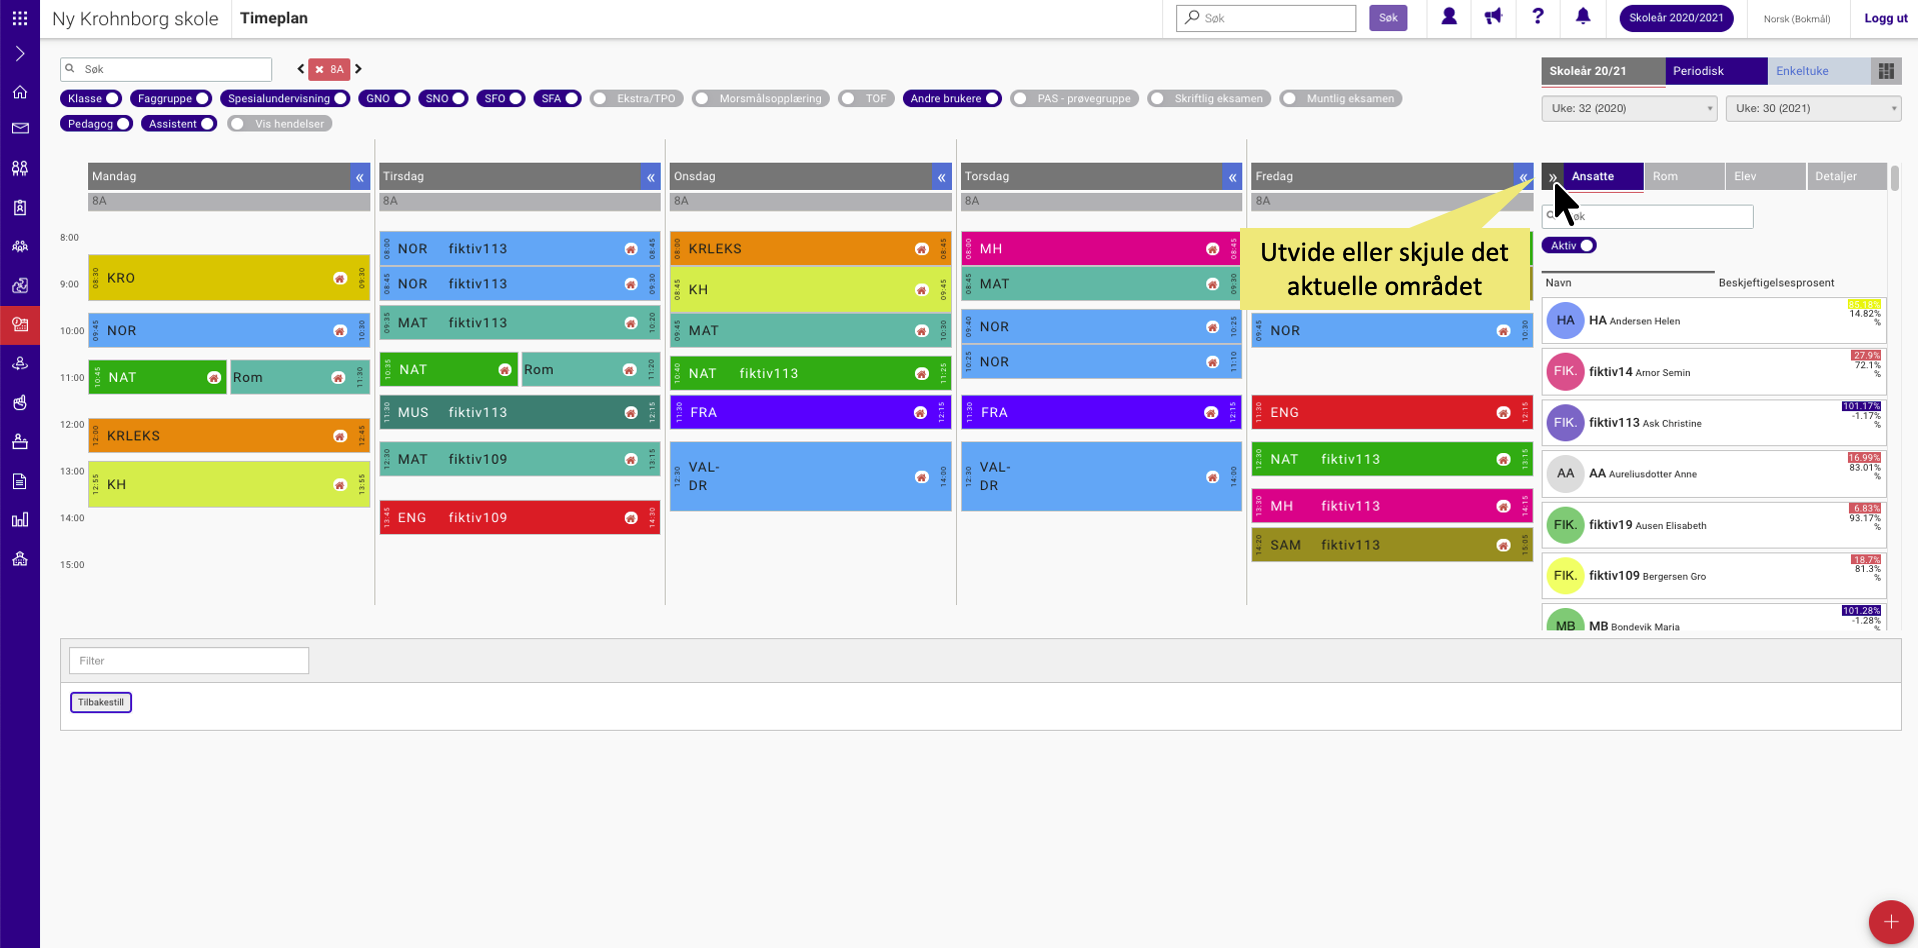The height and width of the screenshot is (948, 1918).
Task: Switch to Enkeltuke tab
Action: tap(1819, 71)
